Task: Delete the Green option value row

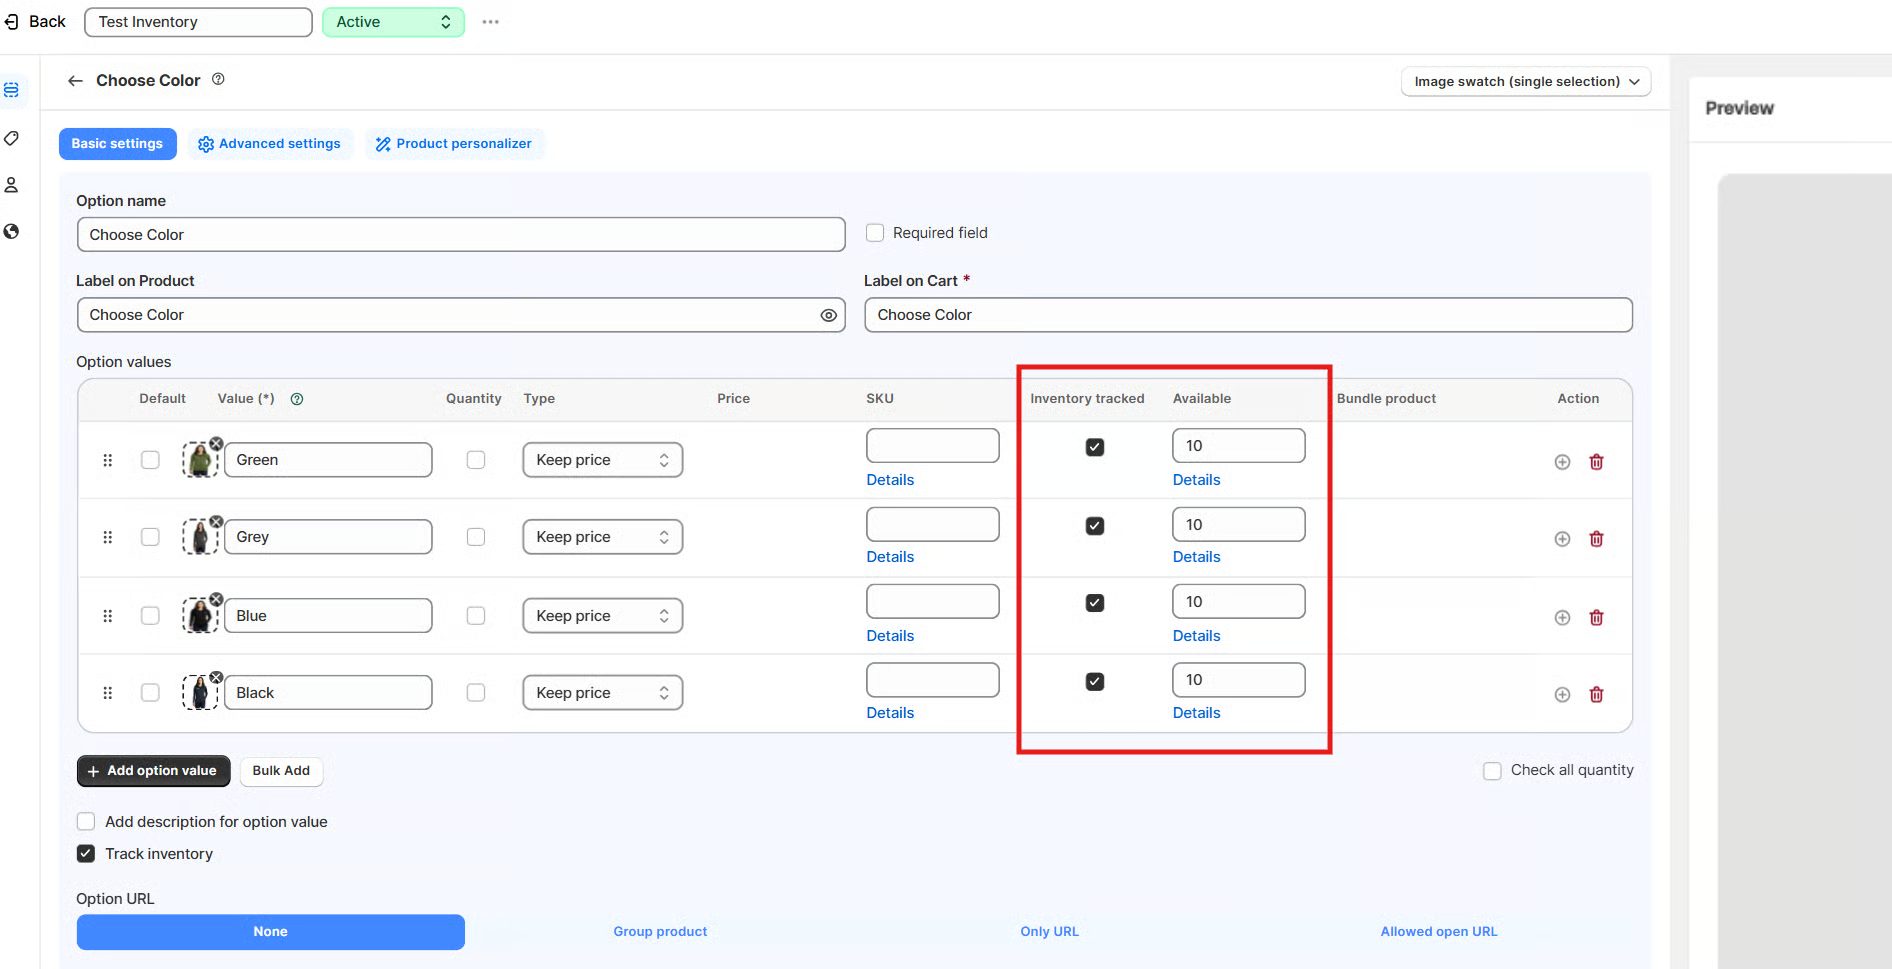Action: click(x=1596, y=462)
